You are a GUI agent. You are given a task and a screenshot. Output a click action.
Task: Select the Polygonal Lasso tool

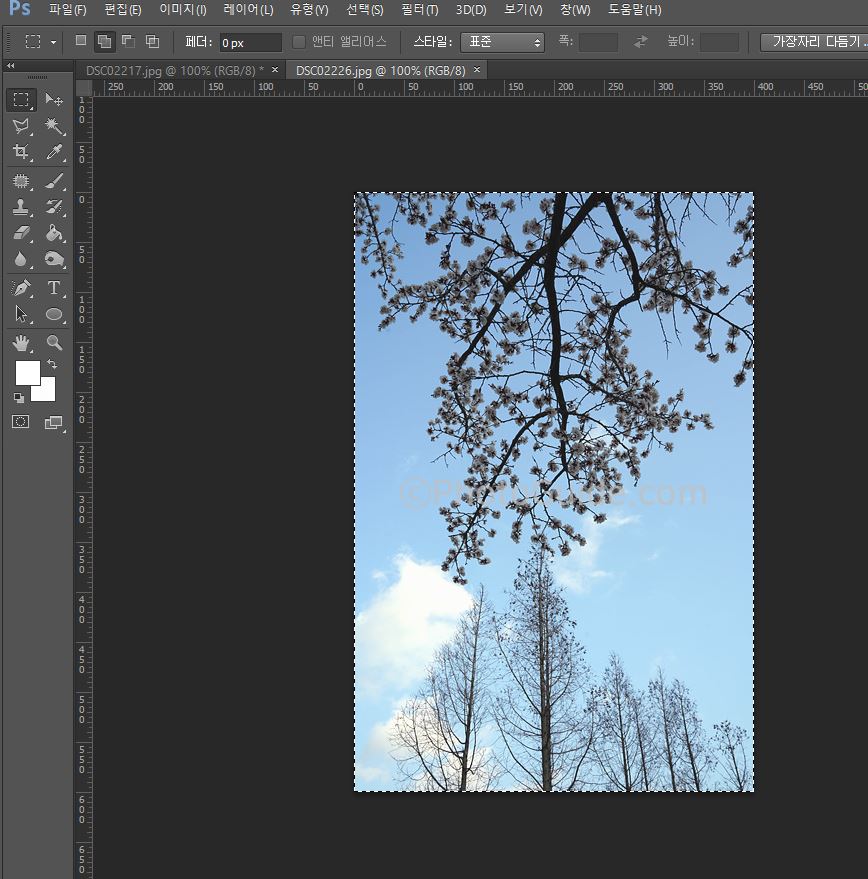click(21, 126)
